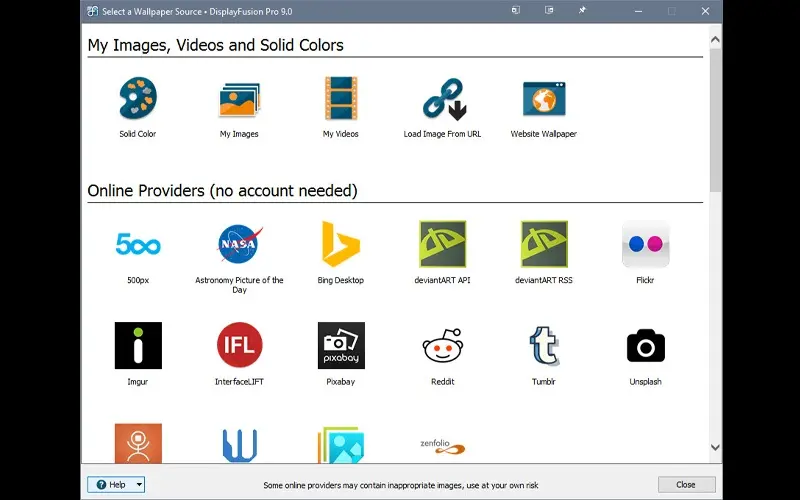Viewport: 800px width, 500px height.
Task: Select Bing Desktop provider
Action: pos(340,245)
